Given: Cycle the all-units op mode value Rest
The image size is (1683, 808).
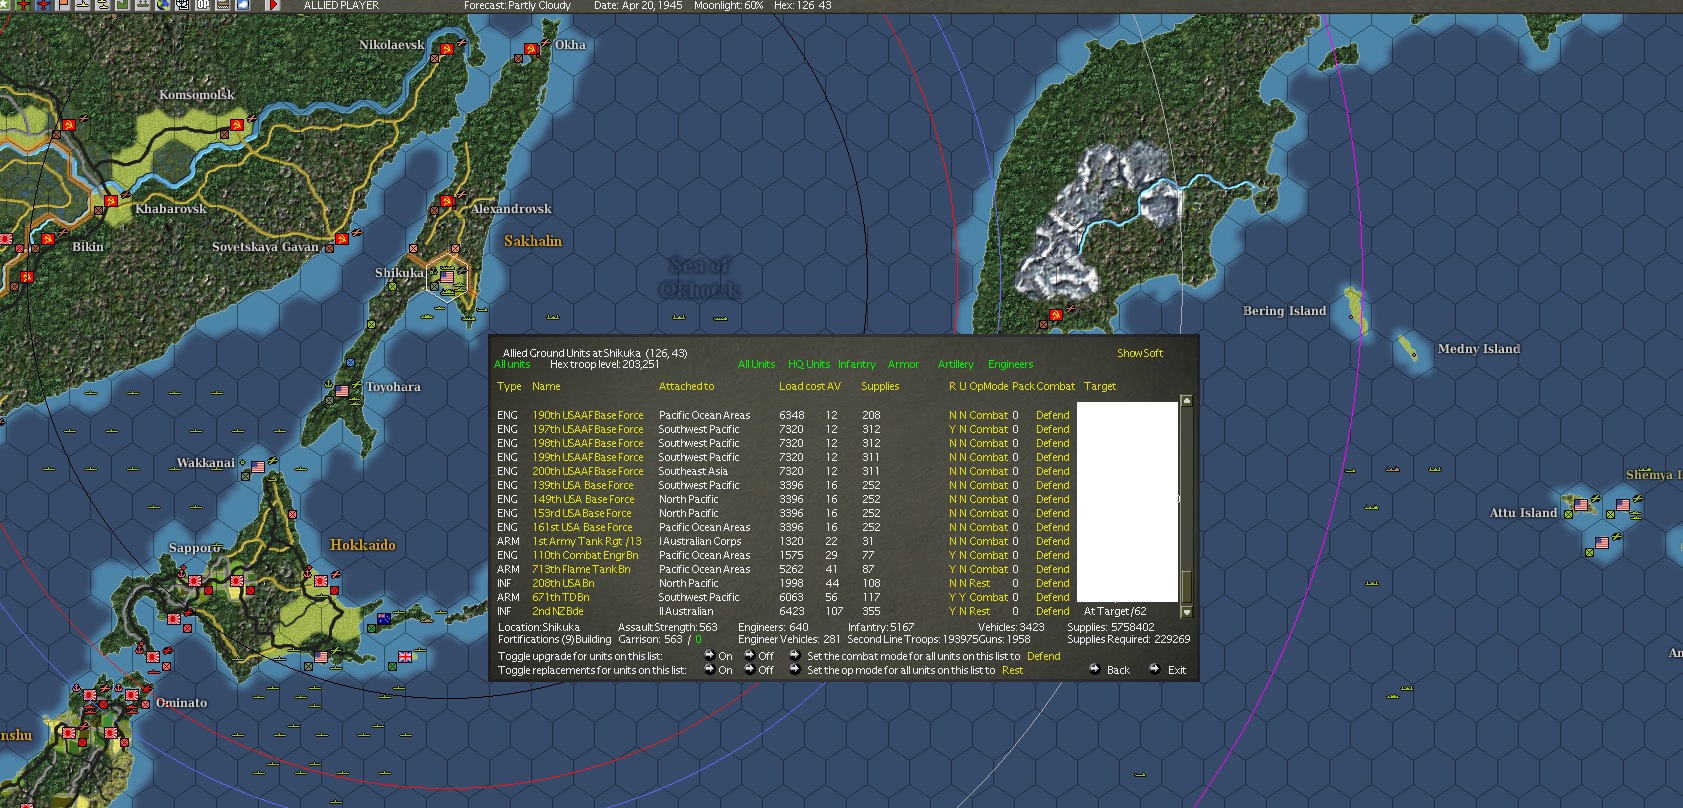Looking at the screenshot, I should 1013,670.
